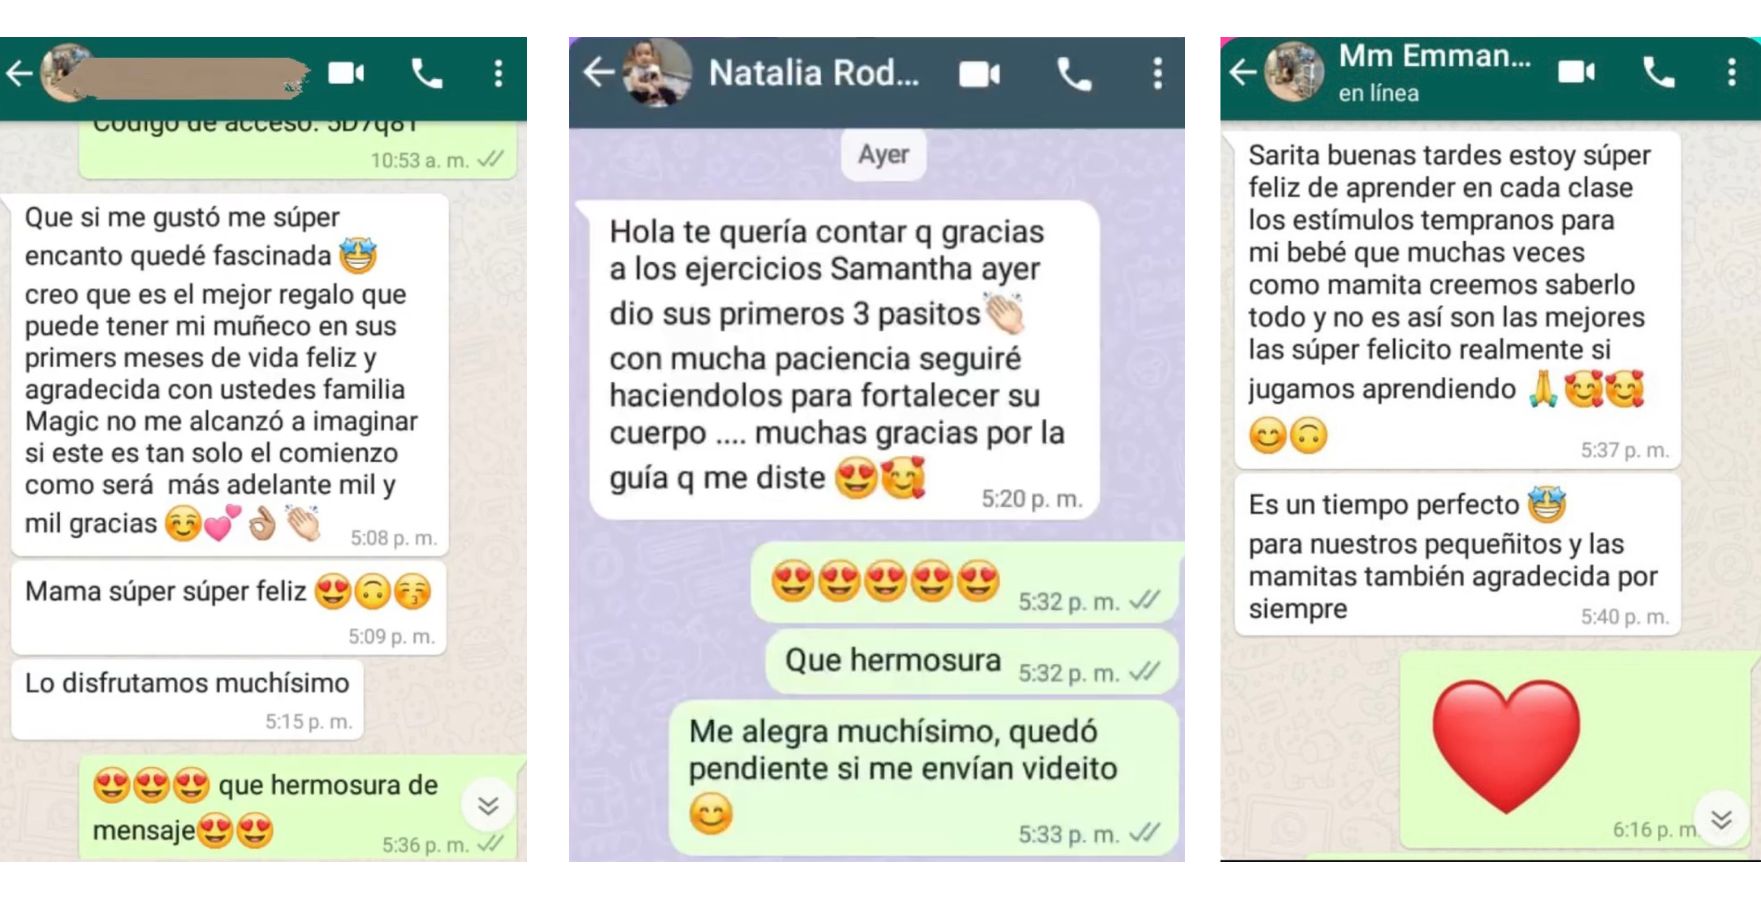1761x899 pixels.
Task: Open Mm Emman... contact avatar
Action: click(x=1294, y=72)
